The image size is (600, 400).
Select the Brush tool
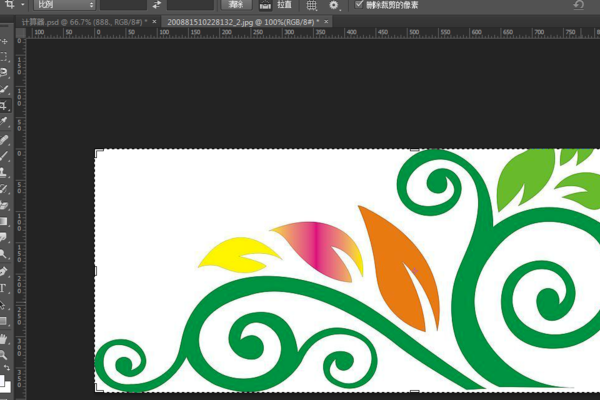click(x=4, y=156)
